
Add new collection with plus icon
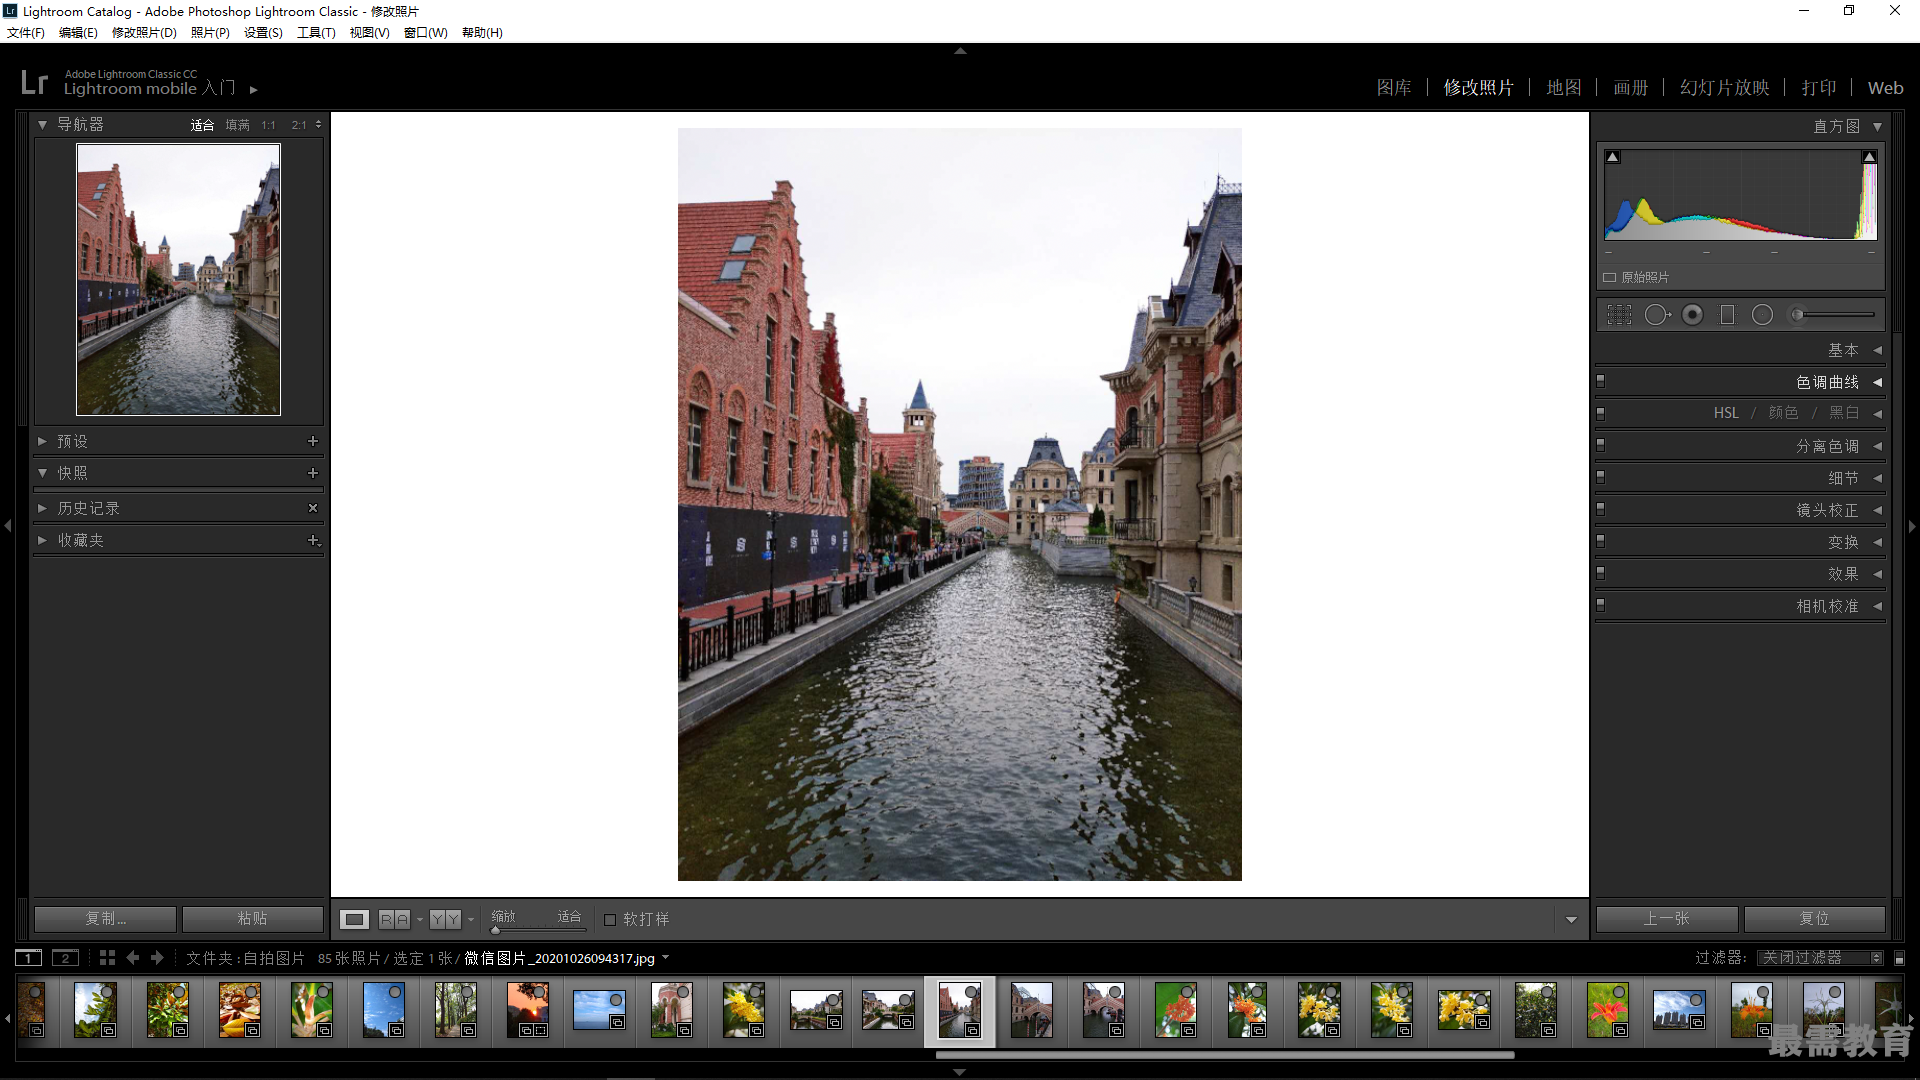pyautogui.click(x=313, y=540)
